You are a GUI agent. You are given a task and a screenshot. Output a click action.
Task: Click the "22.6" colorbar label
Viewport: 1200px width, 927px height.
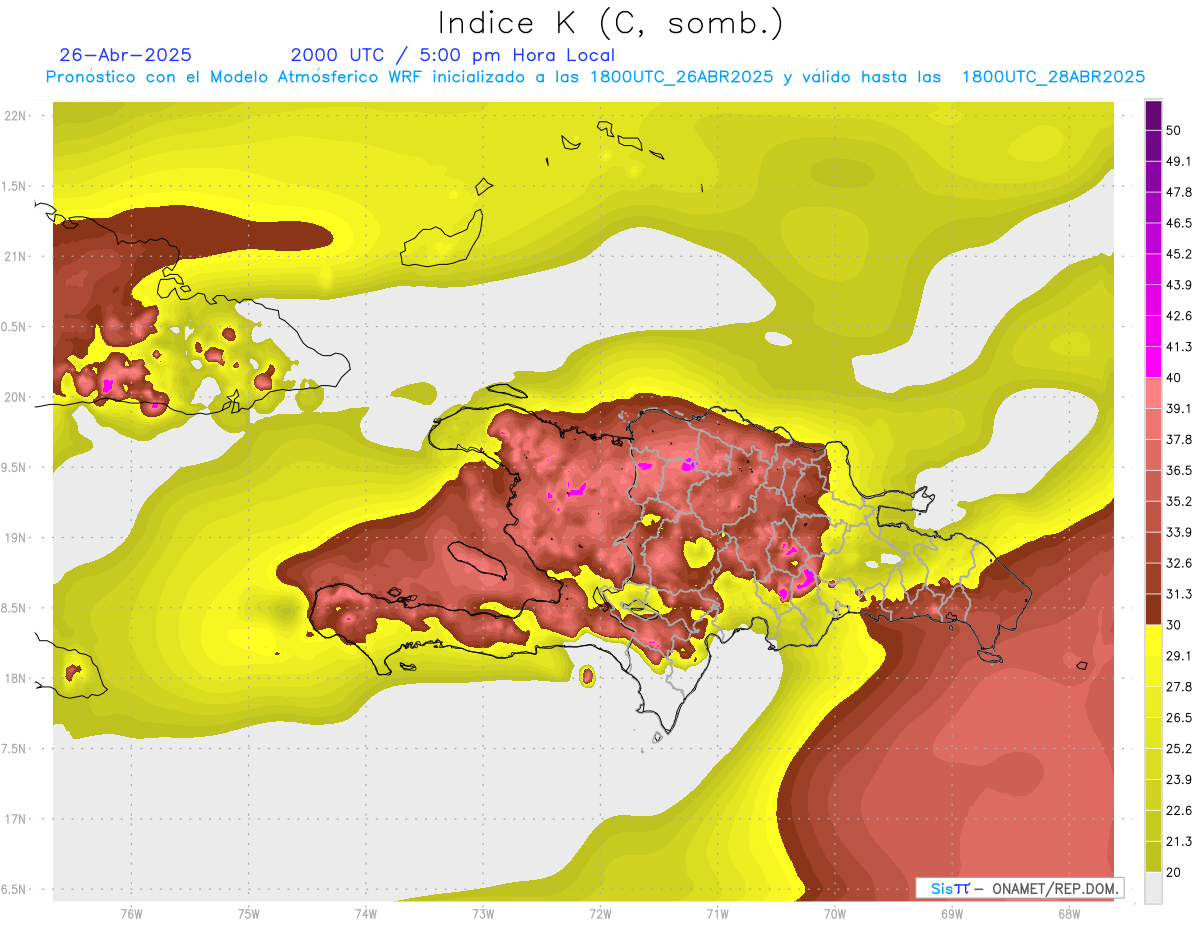pyautogui.click(x=1179, y=810)
